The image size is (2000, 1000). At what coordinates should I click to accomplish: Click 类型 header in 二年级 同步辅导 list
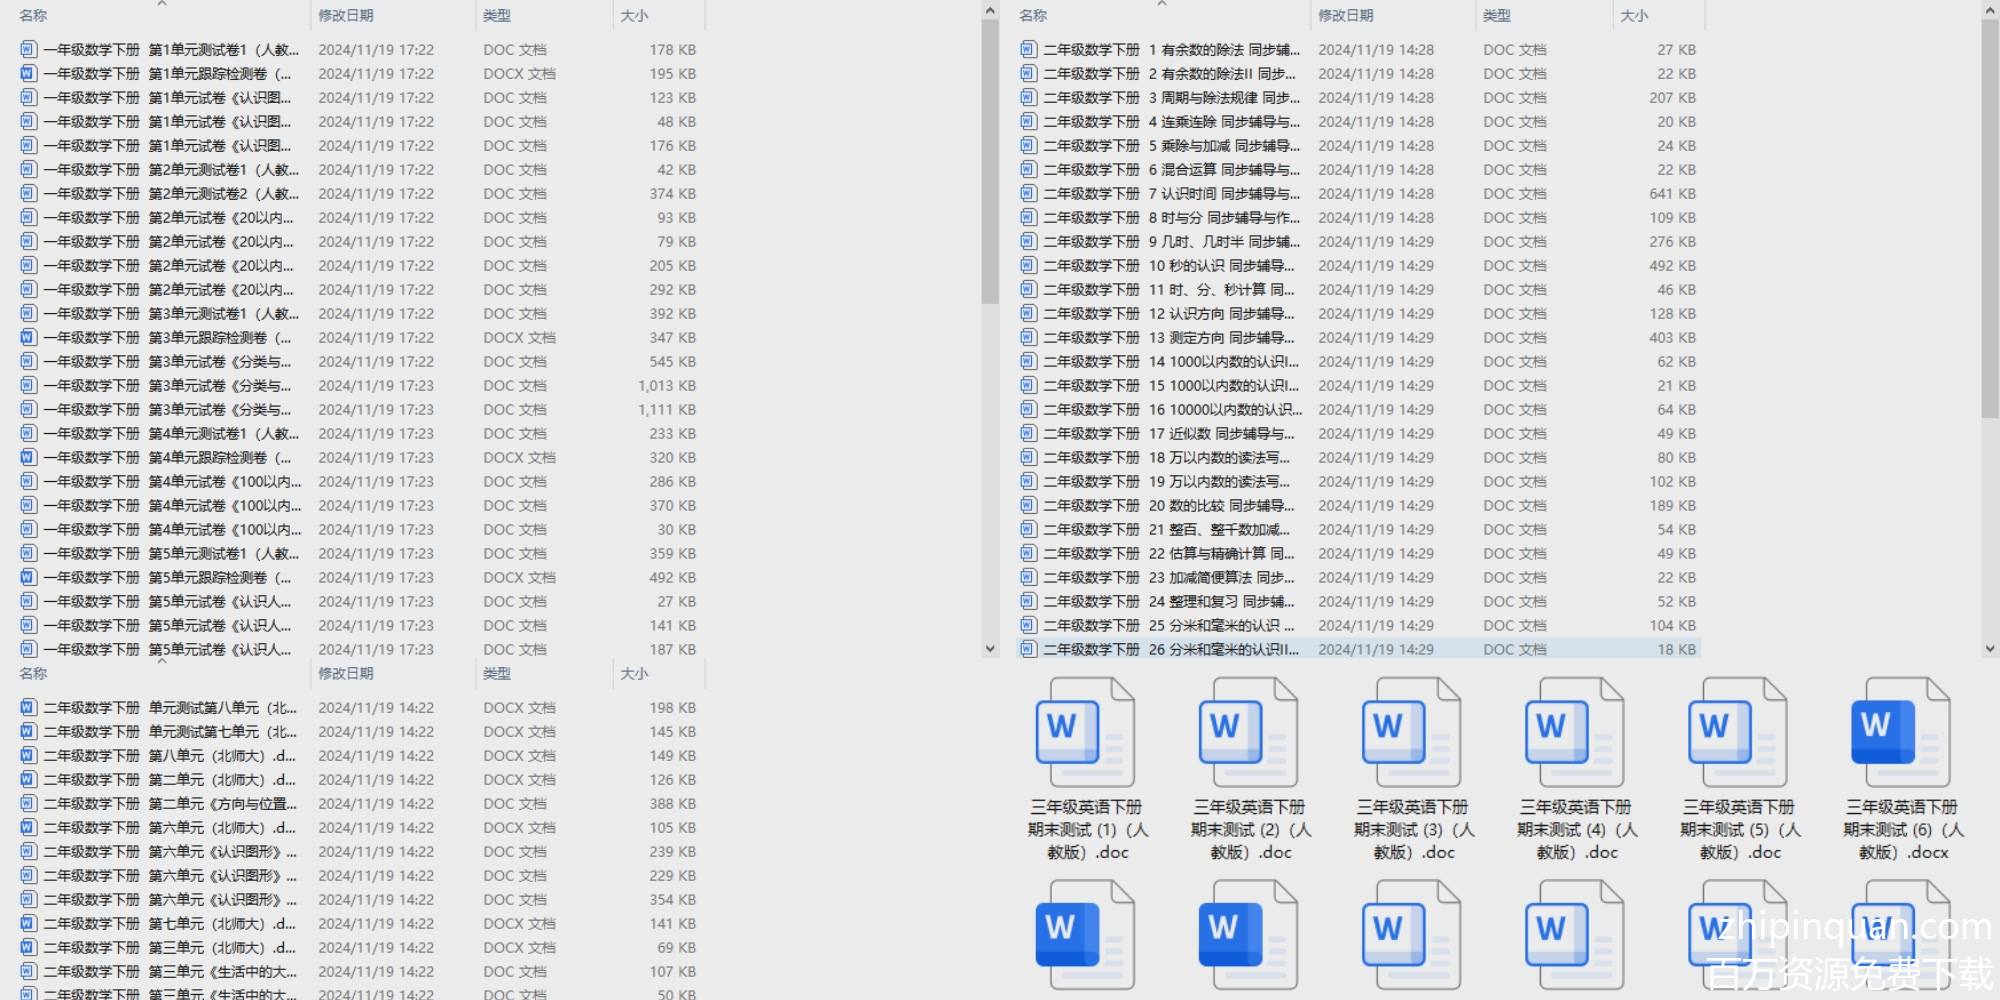[1497, 15]
